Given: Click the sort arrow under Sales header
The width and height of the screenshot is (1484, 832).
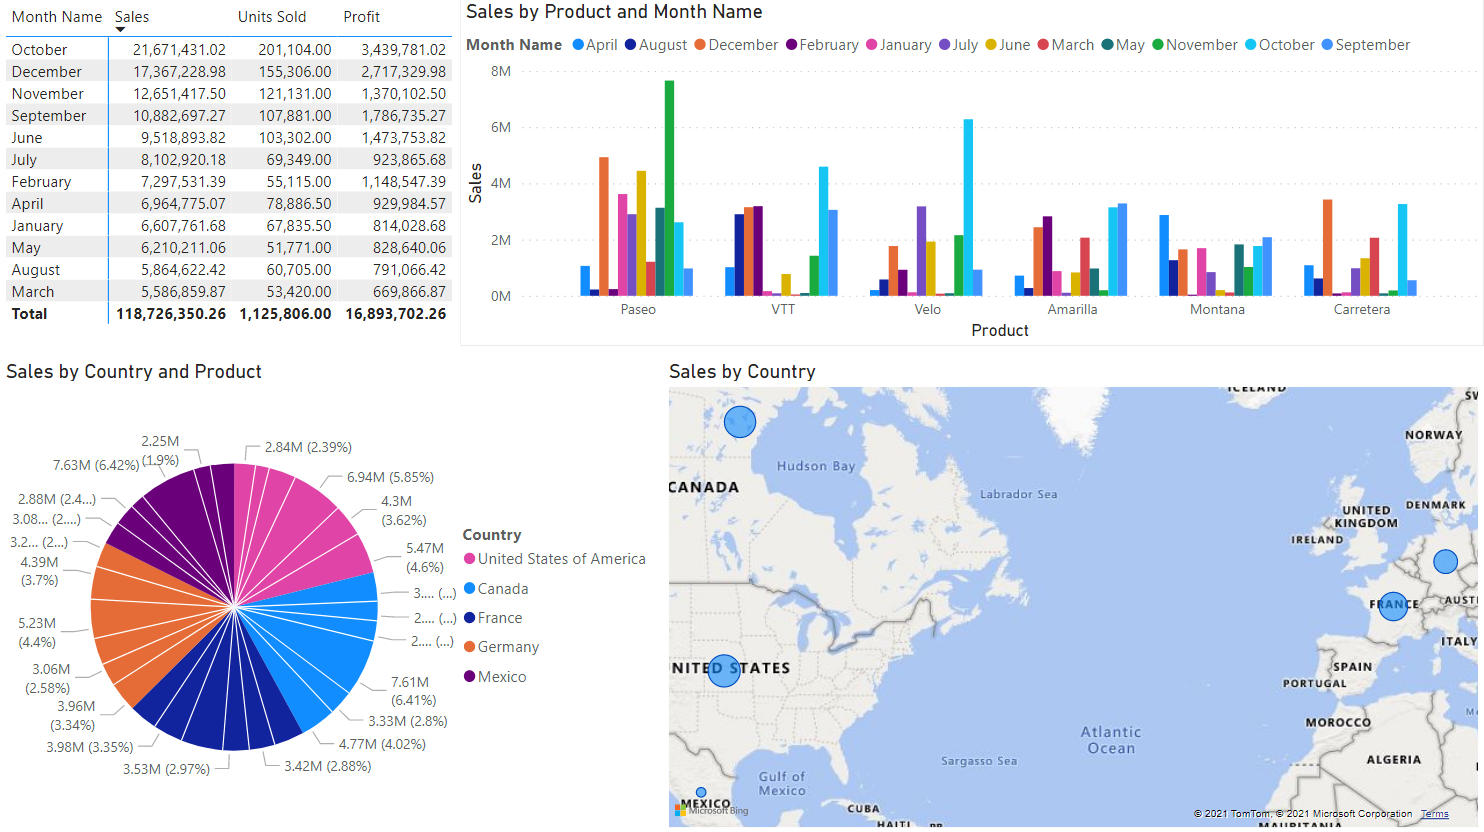Looking at the screenshot, I should 121,30.
